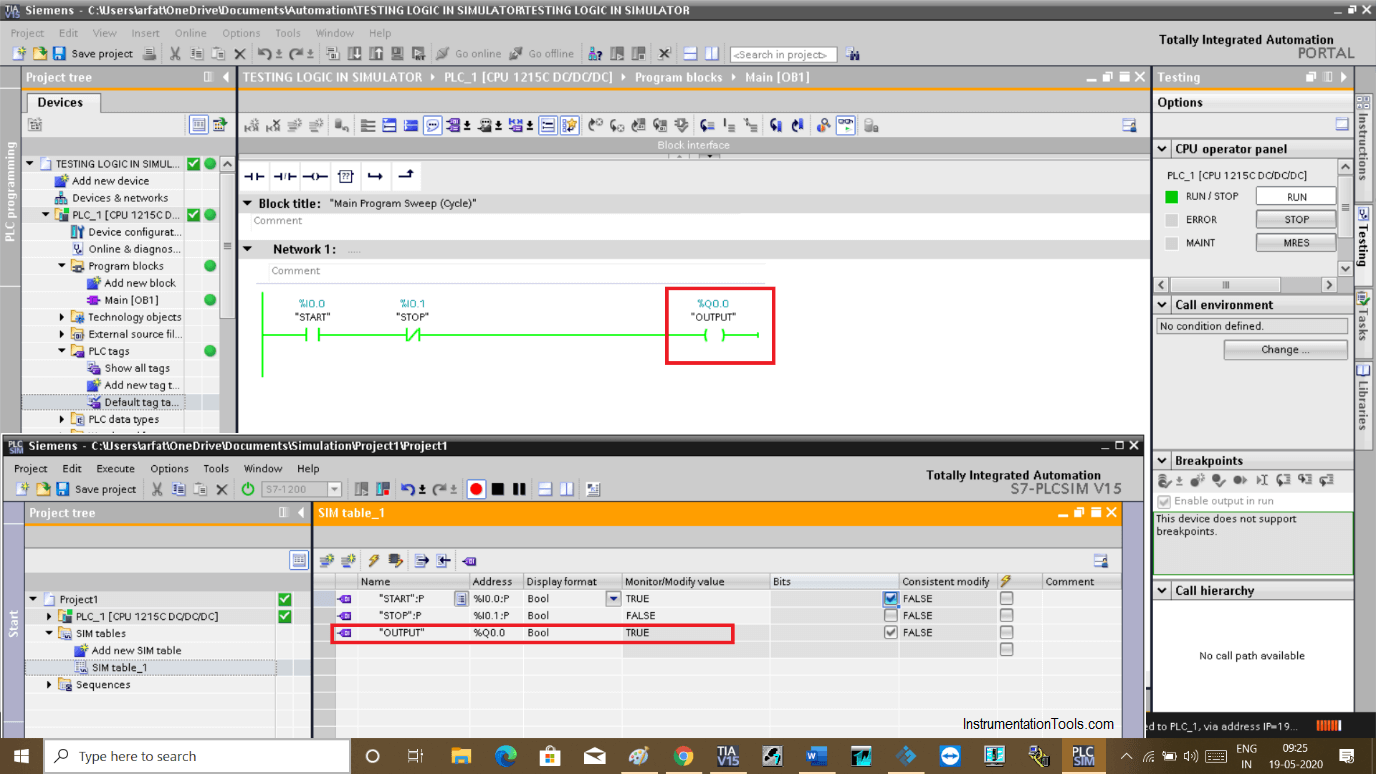Open the Word icon in the taskbar
This screenshot has height=774, width=1376.
817,756
